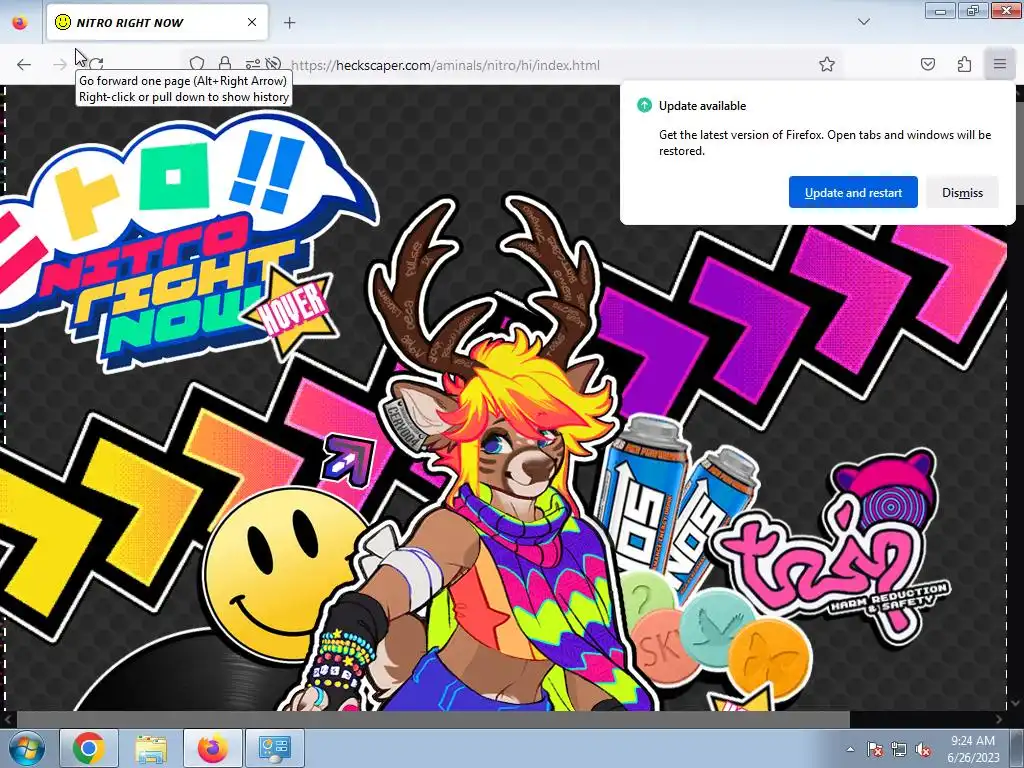Viewport: 1024px width, 768px height.
Task: Click Update and restart button
Action: pyautogui.click(x=853, y=193)
